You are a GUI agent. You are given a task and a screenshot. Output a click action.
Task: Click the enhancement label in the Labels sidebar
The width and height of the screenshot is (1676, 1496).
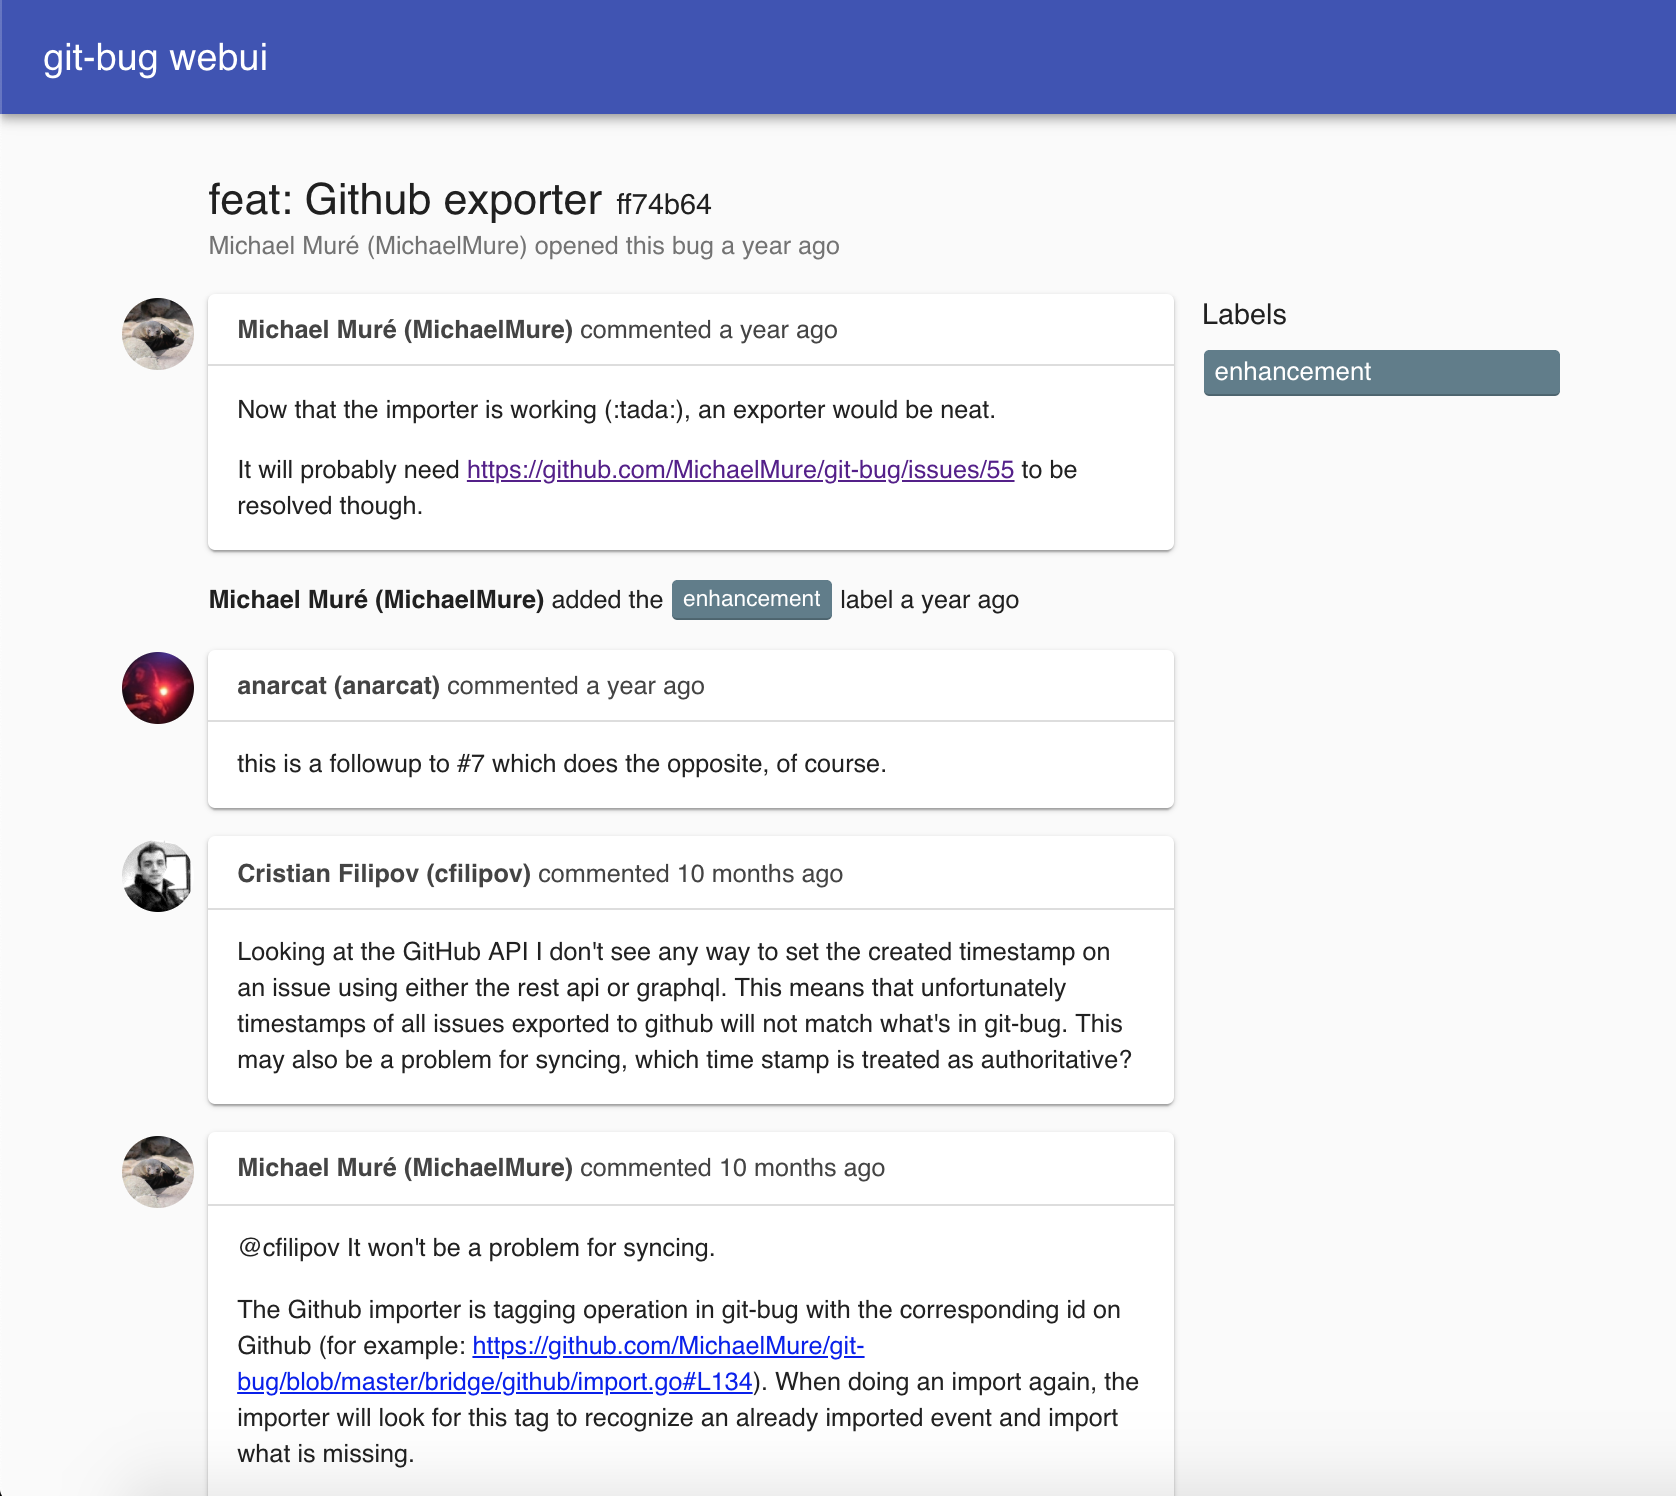coord(1380,372)
